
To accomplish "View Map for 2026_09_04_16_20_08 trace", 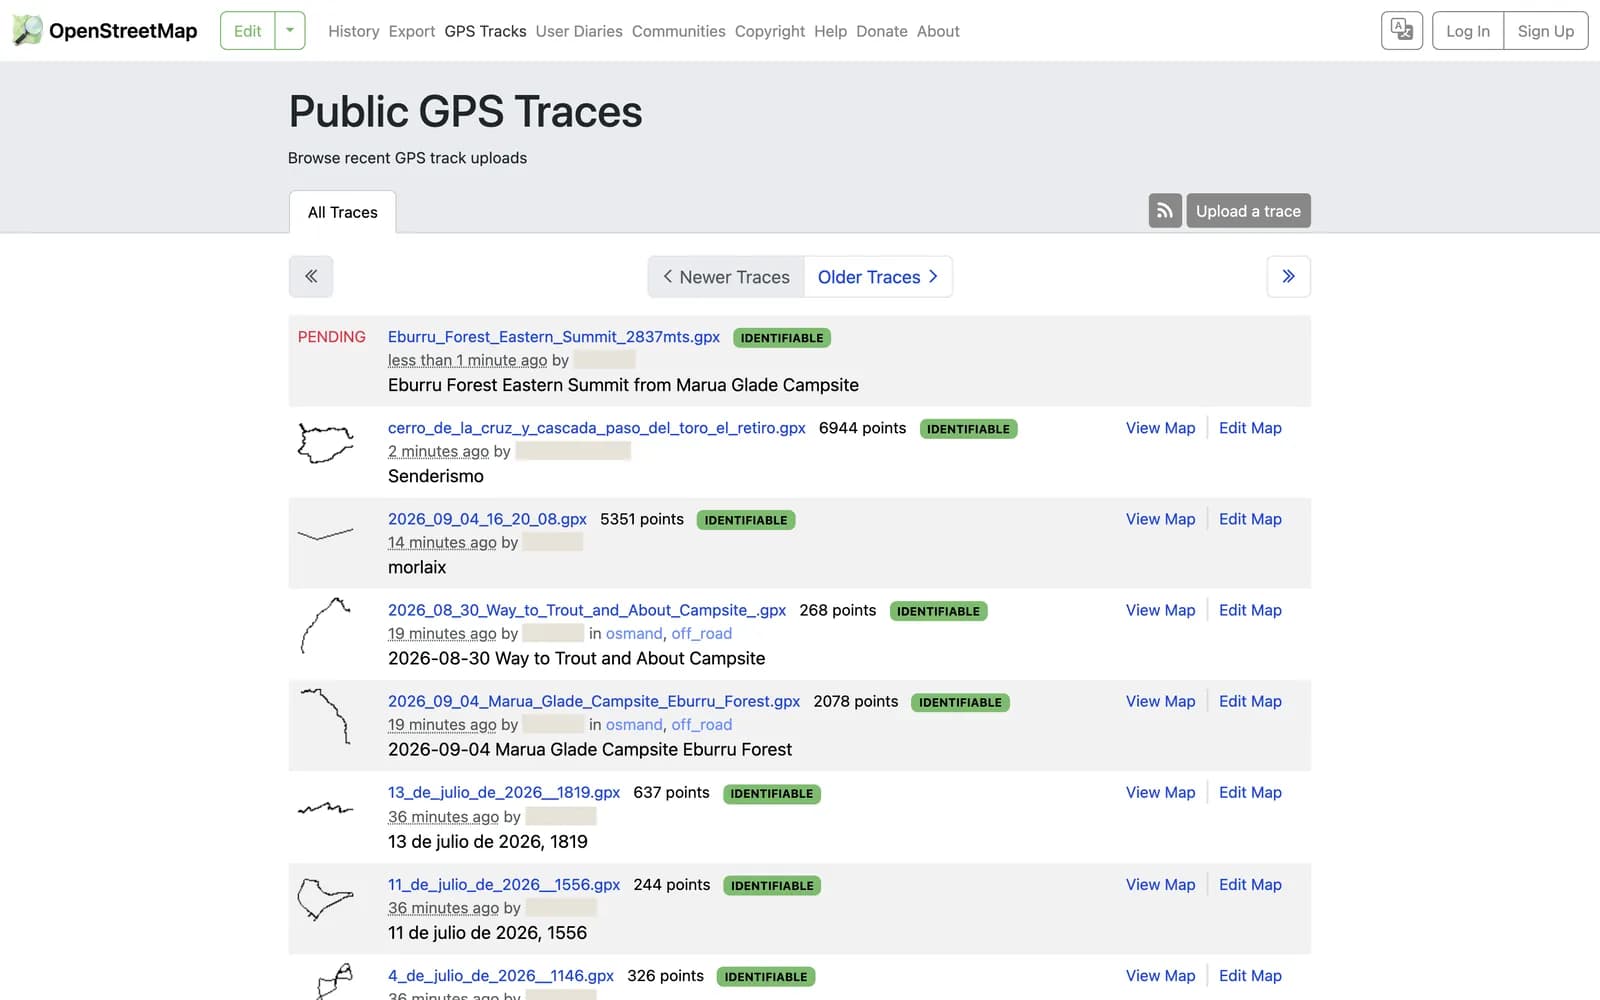I will pos(1160,519).
